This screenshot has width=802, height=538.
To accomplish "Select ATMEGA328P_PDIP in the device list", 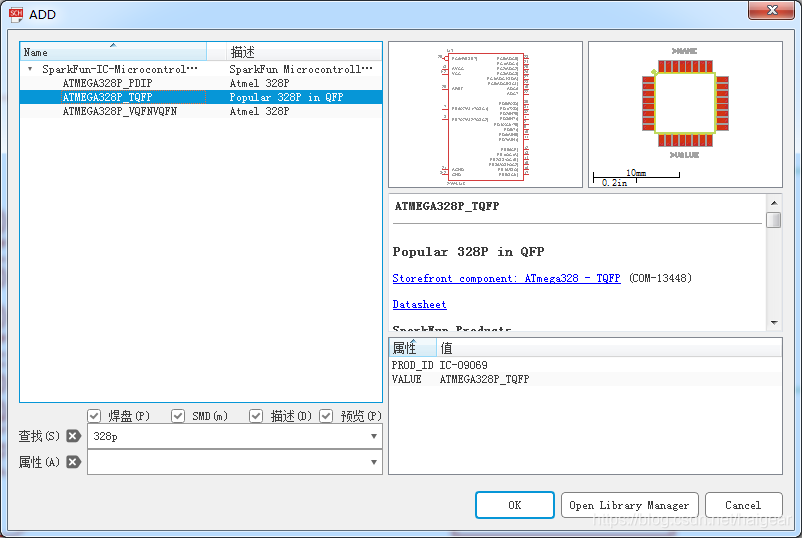I will pyautogui.click(x=107, y=84).
